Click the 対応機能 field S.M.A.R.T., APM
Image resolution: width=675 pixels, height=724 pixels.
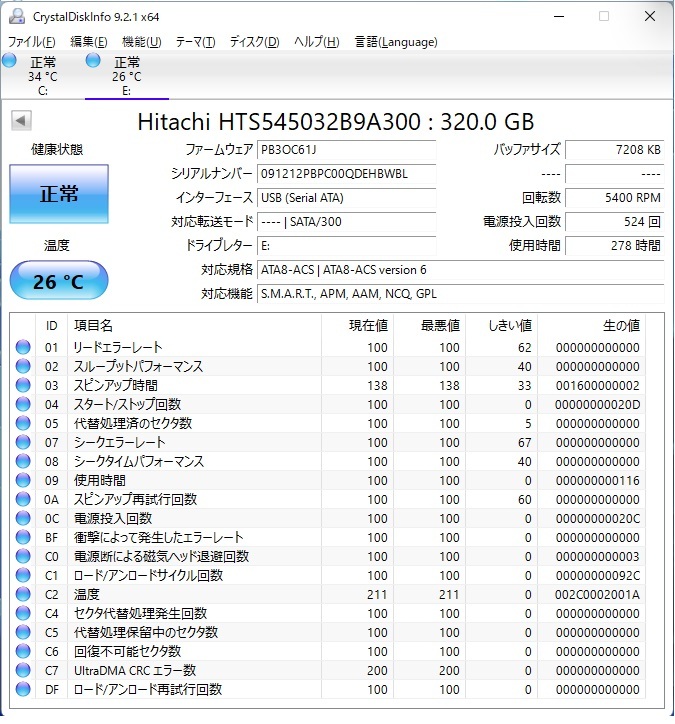[460, 294]
